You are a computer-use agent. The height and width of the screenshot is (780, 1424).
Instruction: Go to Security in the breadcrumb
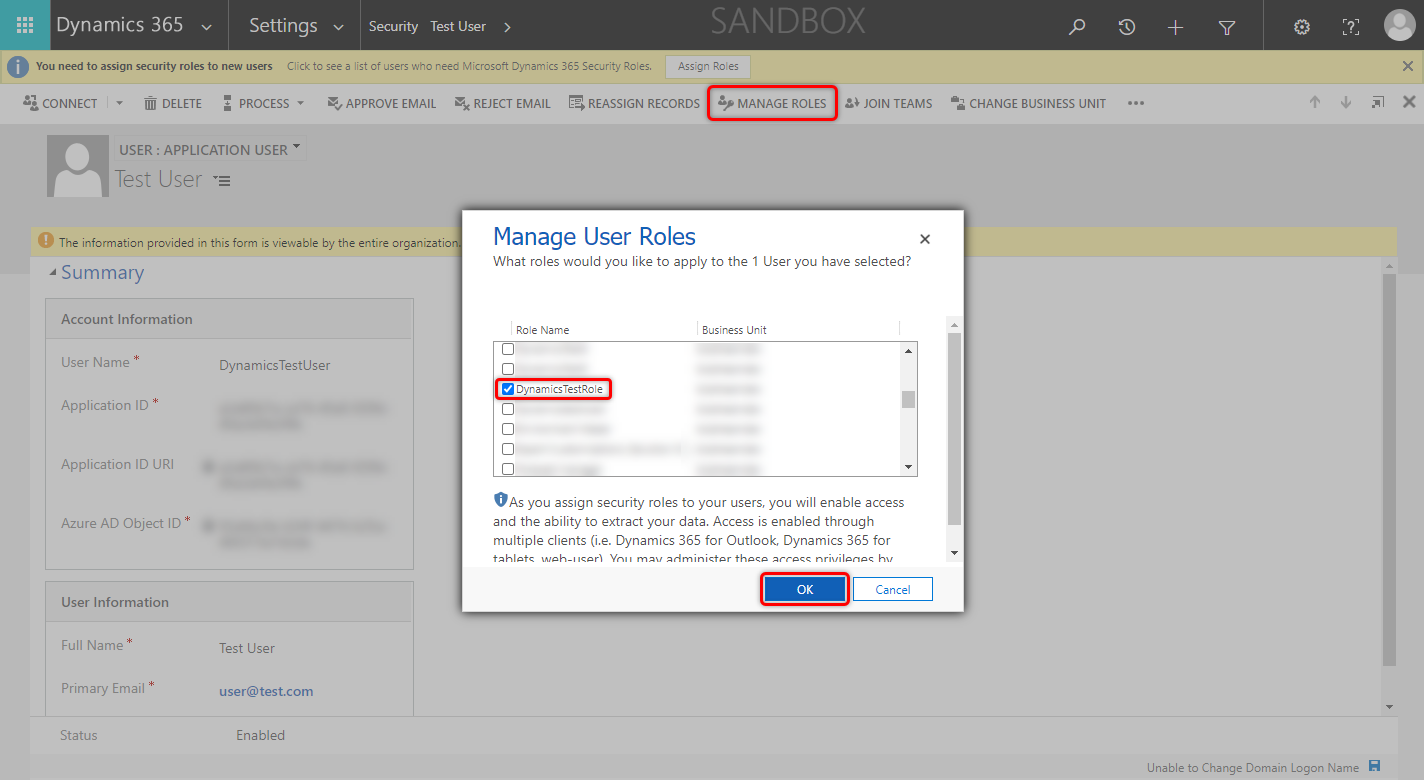tap(393, 27)
